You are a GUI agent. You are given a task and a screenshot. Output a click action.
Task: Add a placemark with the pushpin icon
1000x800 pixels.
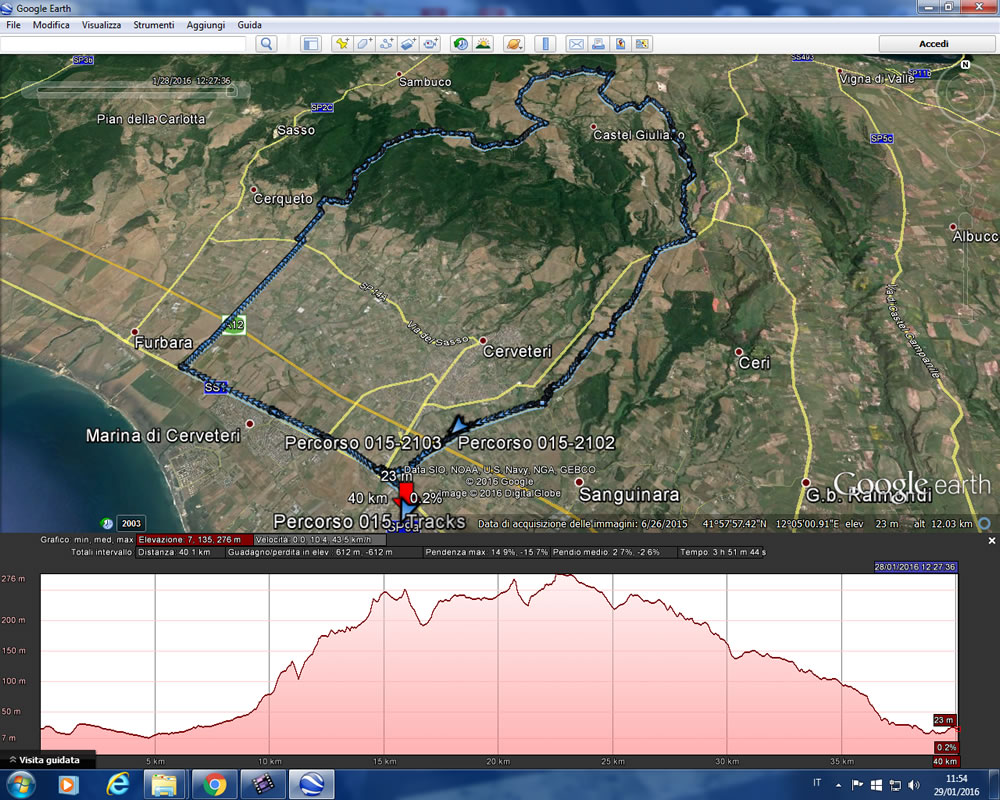(x=342, y=44)
